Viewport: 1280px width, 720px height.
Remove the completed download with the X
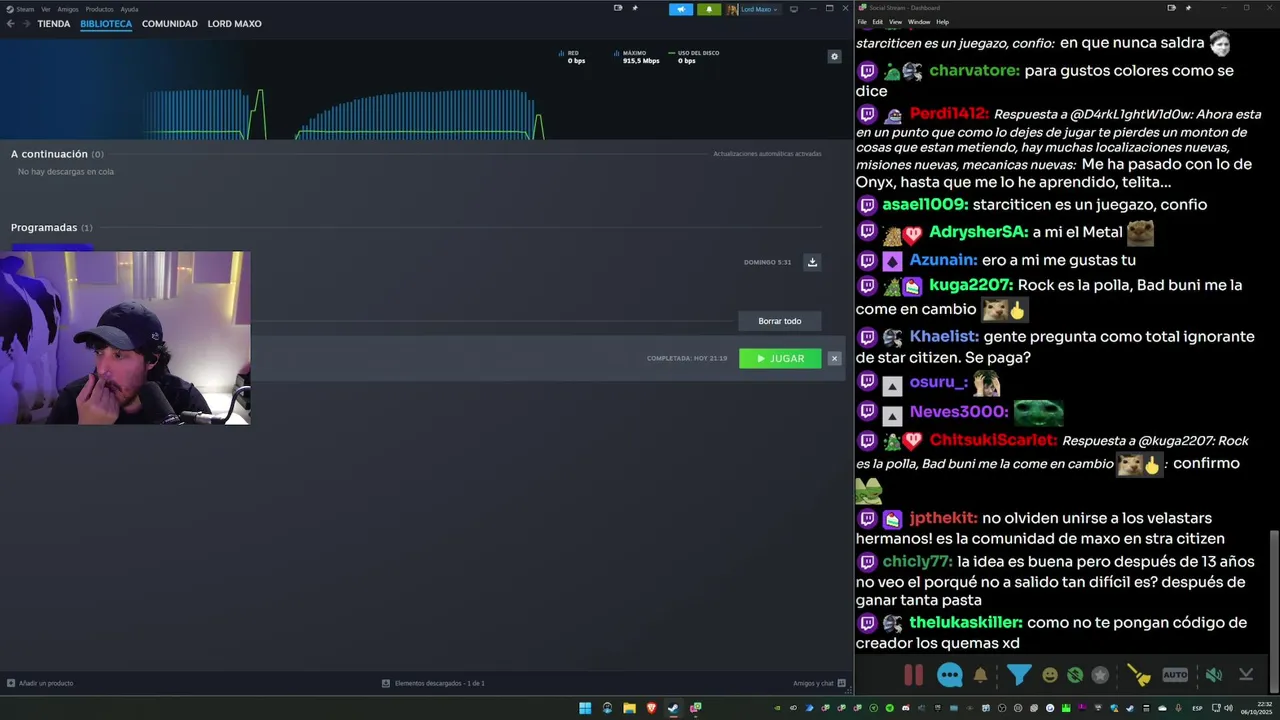coord(835,358)
